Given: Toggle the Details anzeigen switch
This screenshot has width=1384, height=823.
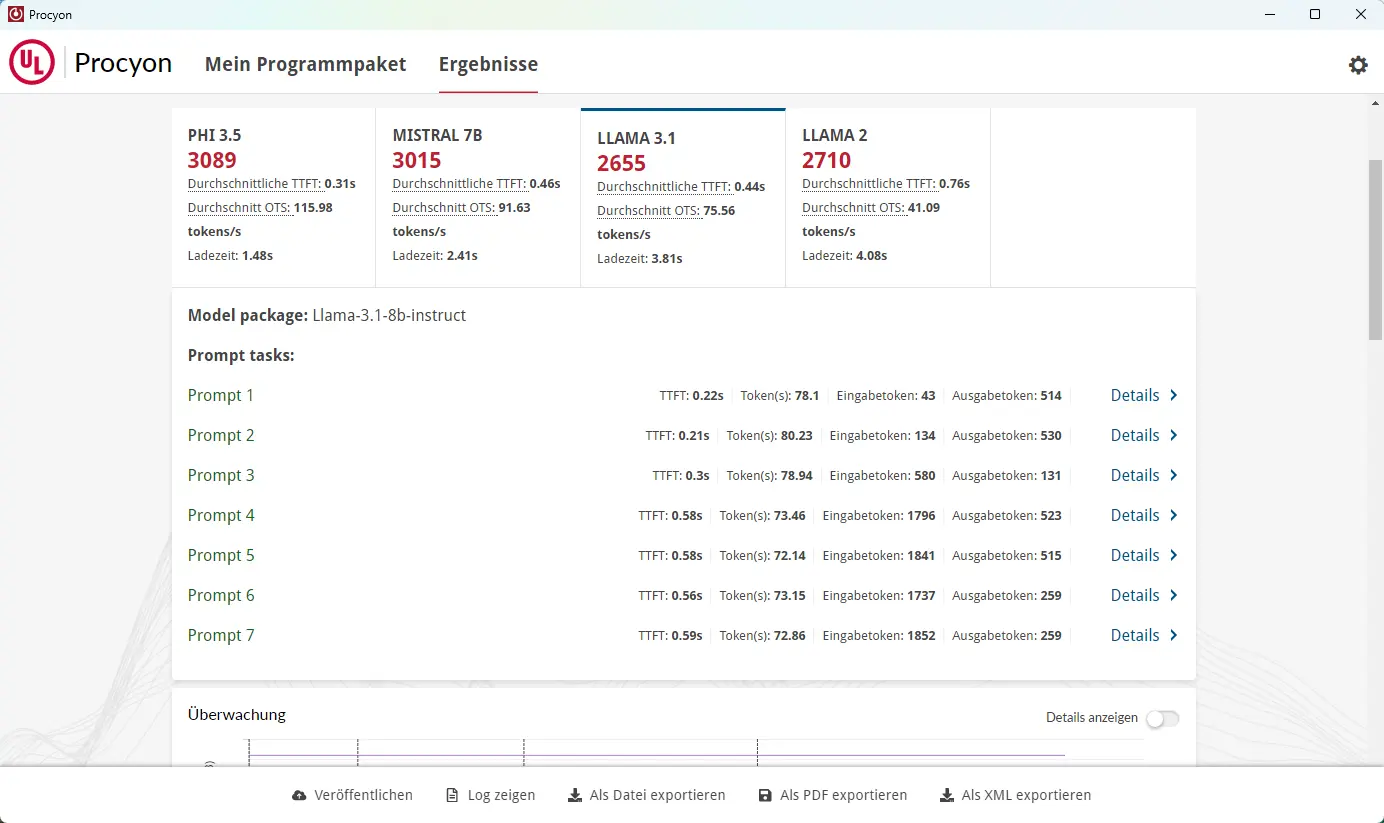Looking at the screenshot, I should coord(1162,718).
